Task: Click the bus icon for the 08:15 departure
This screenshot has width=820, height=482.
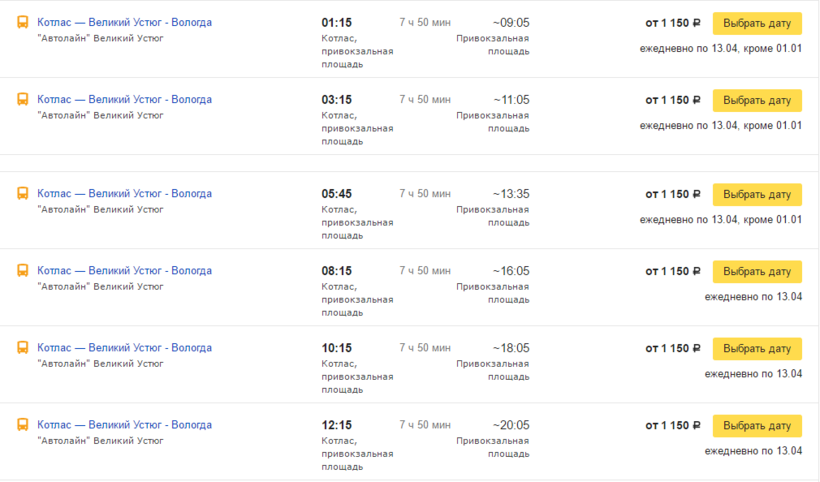Action: (x=23, y=271)
